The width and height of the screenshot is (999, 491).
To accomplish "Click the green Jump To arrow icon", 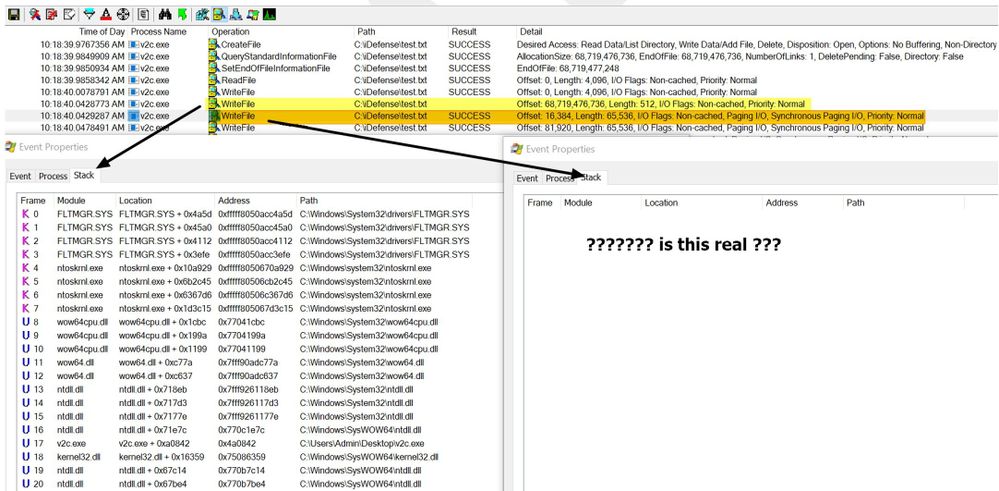I will click(x=181, y=14).
